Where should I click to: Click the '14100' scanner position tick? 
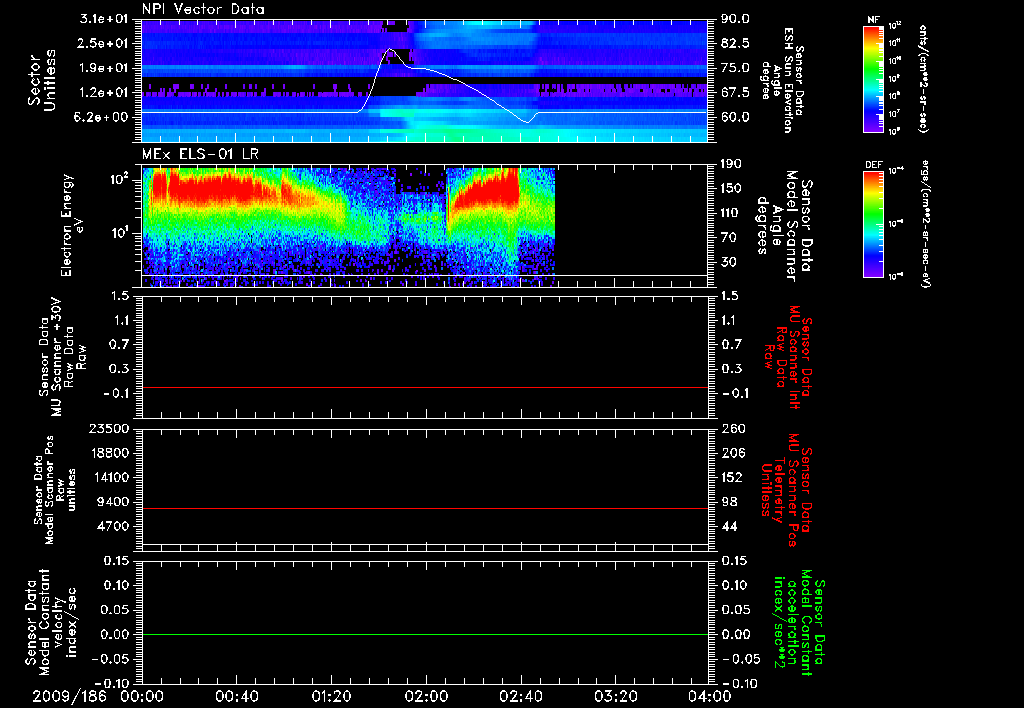[x=111, y=477]
